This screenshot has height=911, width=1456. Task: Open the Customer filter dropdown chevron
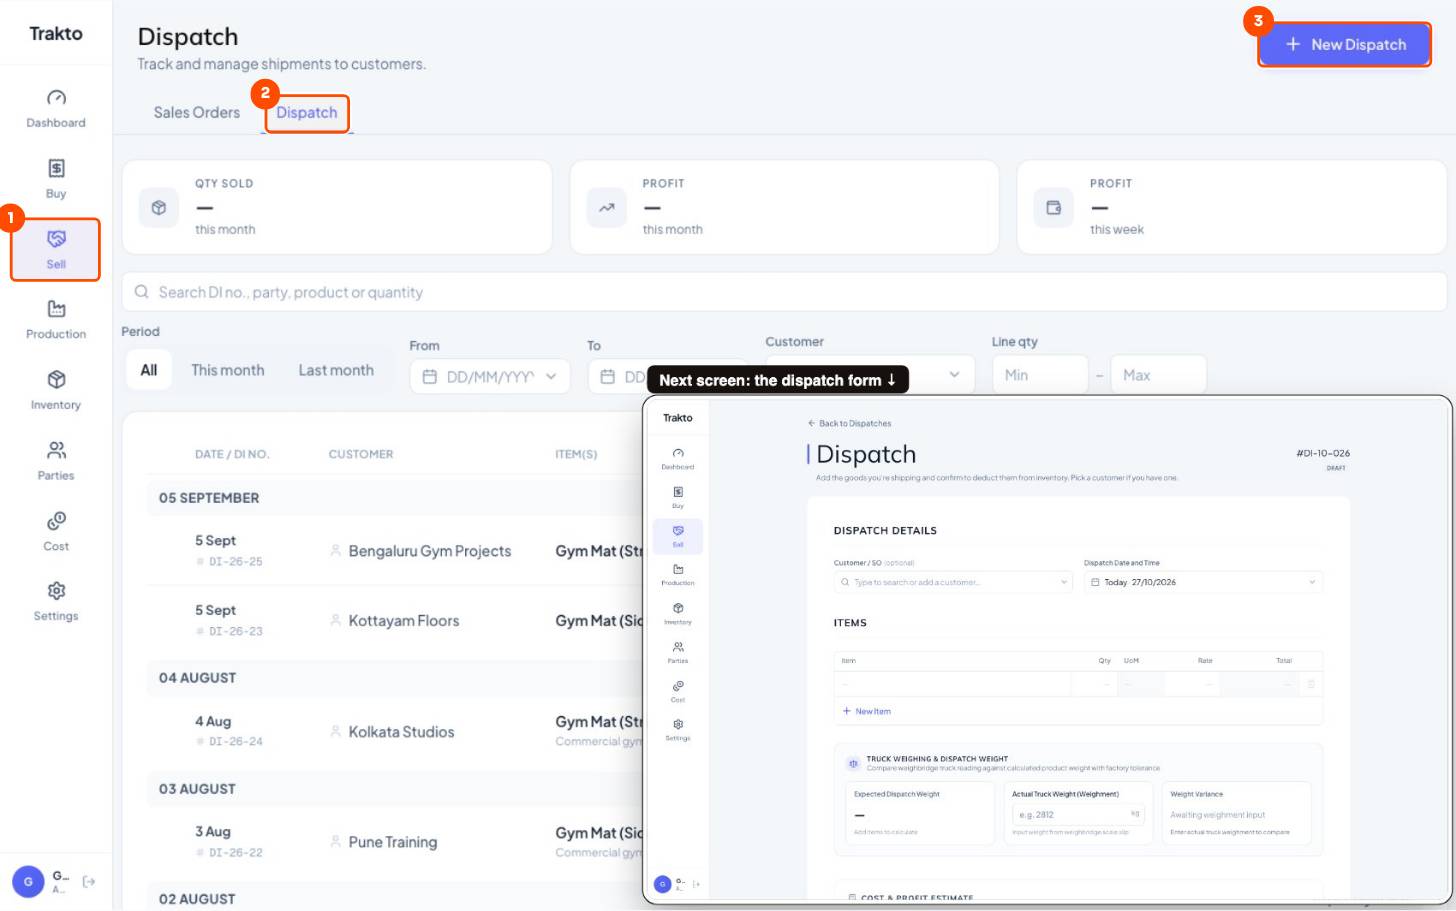[x=954, y=375]
